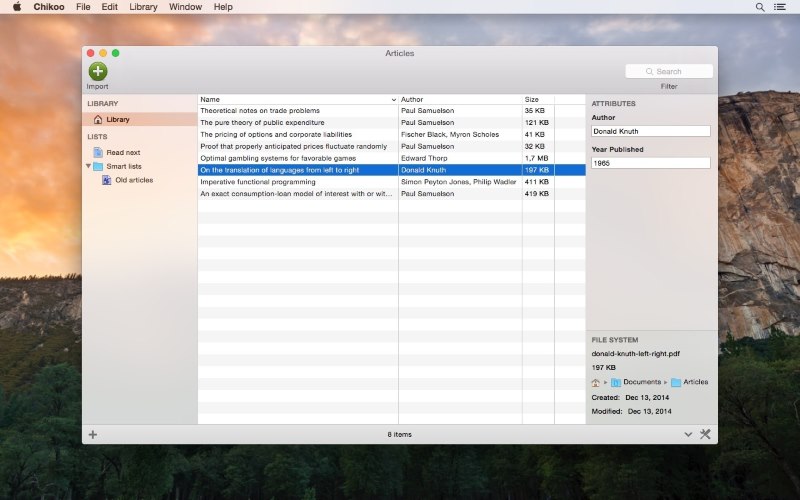Click the Author column header

460,99
